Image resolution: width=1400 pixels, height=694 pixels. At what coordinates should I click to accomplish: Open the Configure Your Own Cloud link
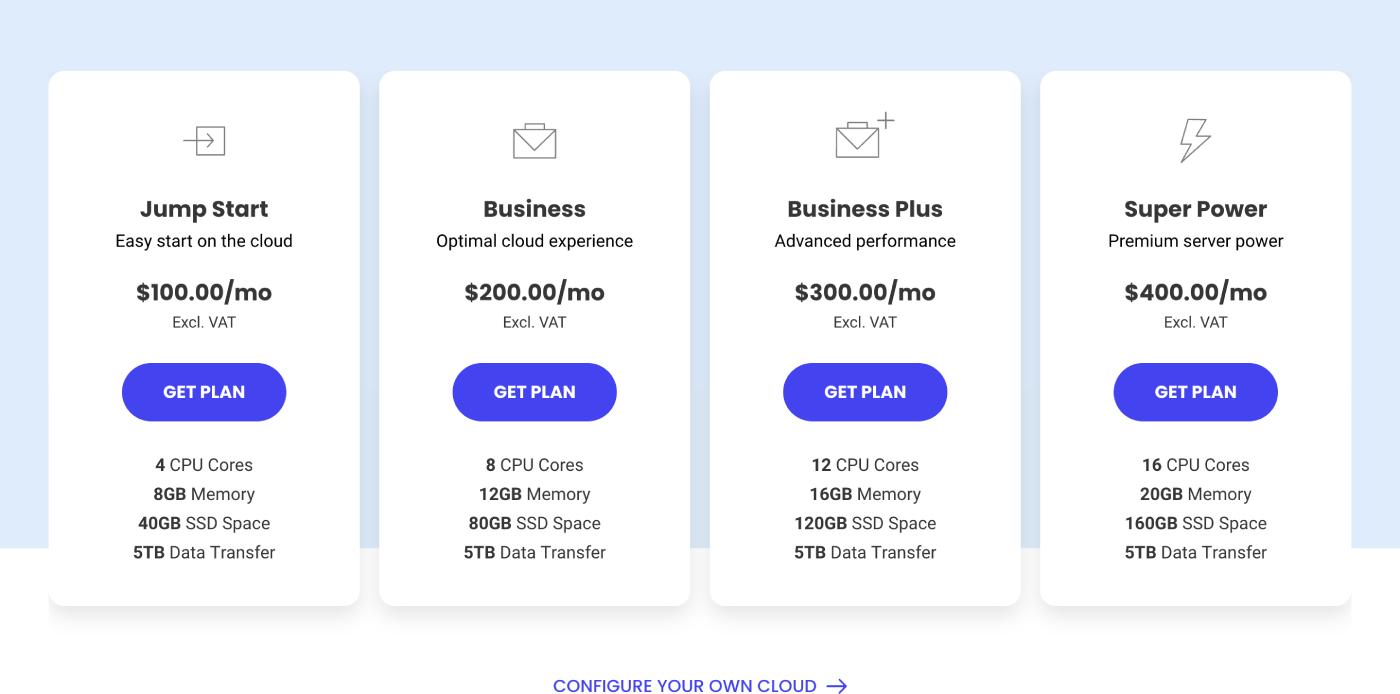tap(685, 686)
